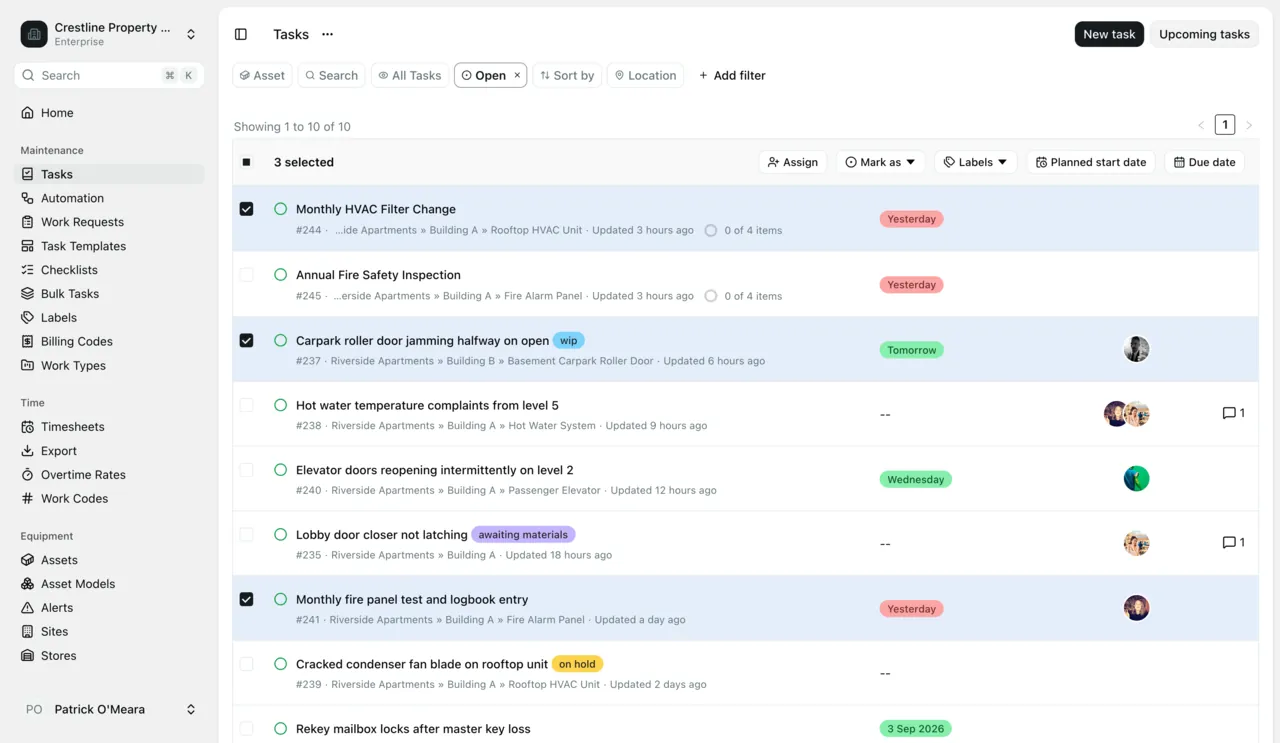
Task: Expand the Crestline Property workspace switcher
Action: click(x=191, y=34)
